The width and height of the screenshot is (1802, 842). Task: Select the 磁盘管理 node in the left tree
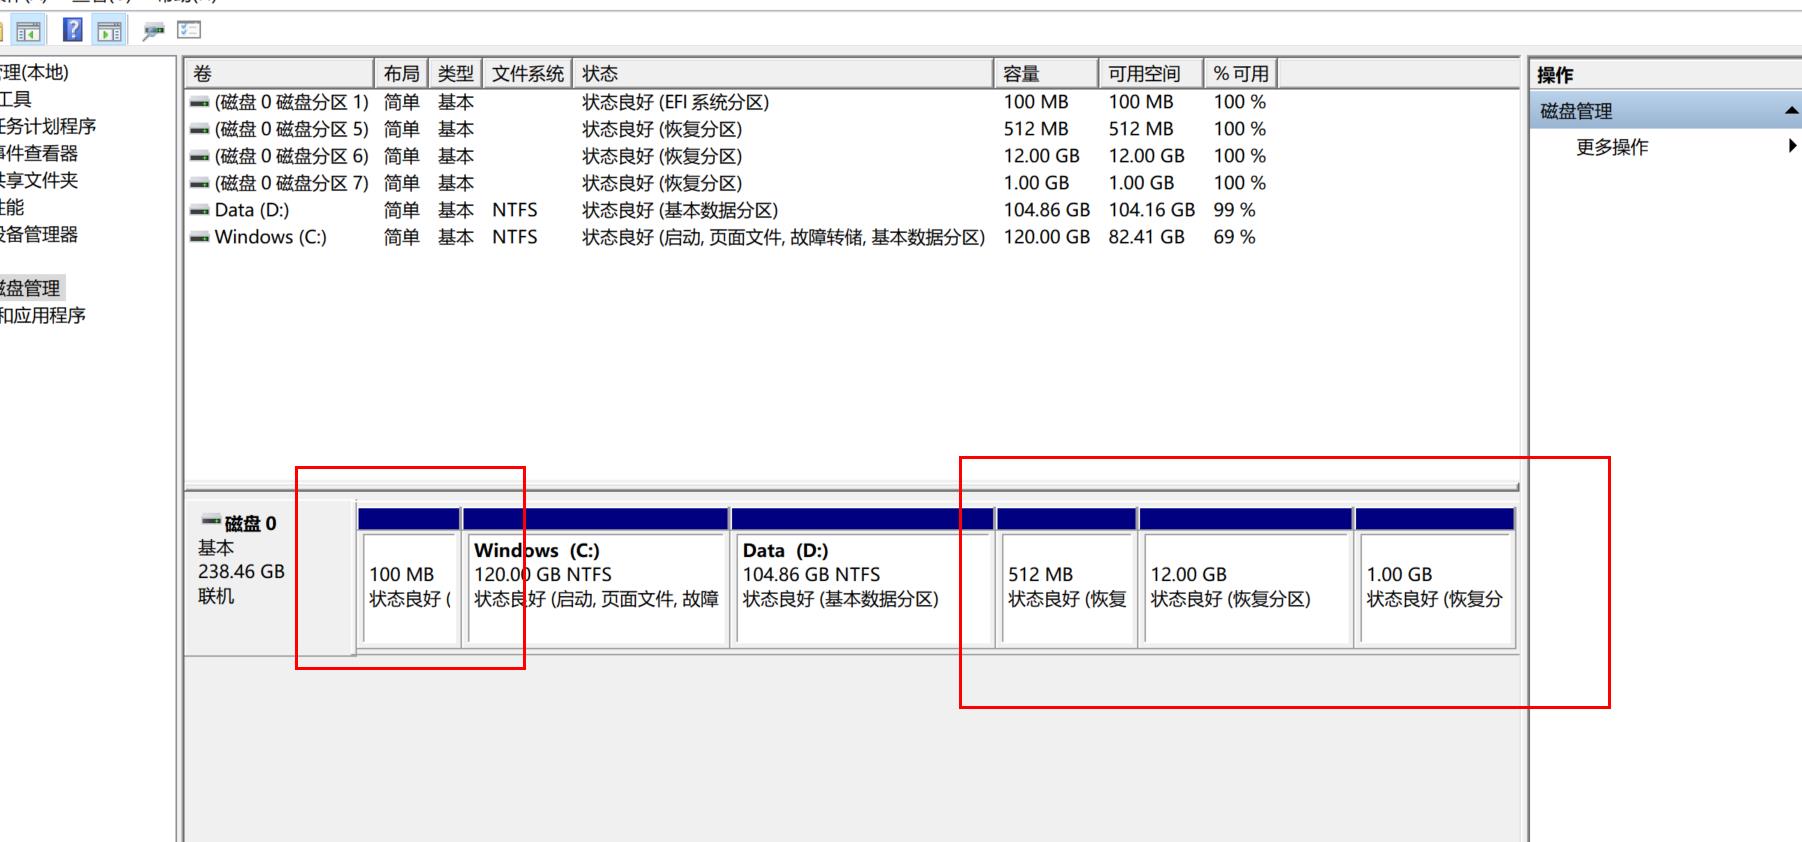tap(30, 288)
